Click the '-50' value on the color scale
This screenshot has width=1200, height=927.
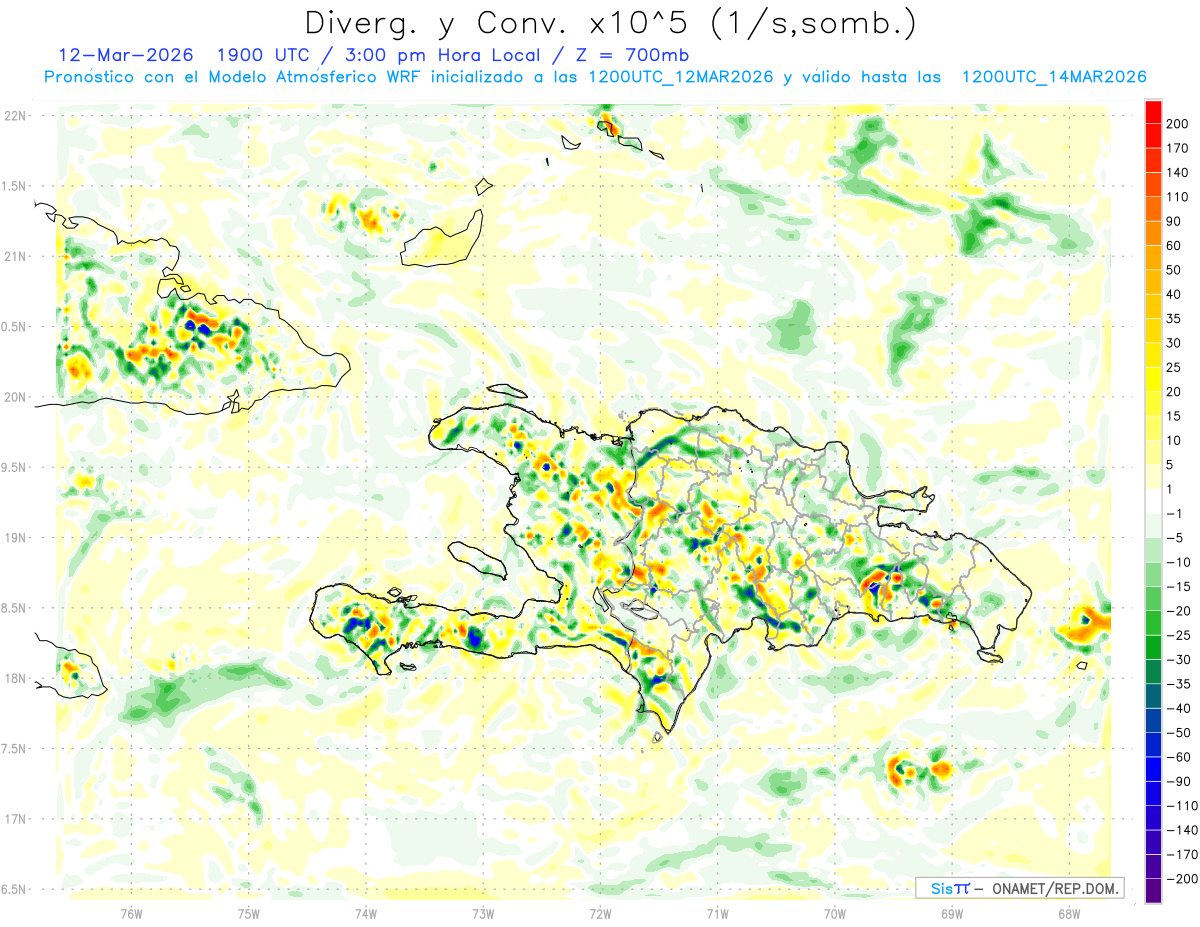point(1179,733)
